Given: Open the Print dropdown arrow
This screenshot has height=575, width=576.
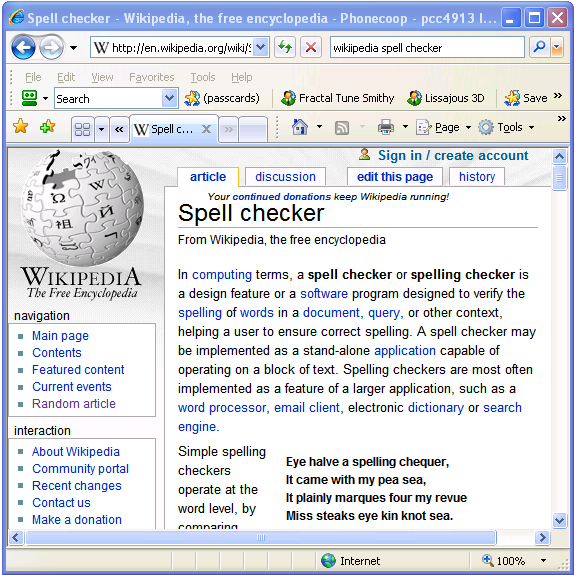Looking at the screenshot, I should tap(405, 127).
